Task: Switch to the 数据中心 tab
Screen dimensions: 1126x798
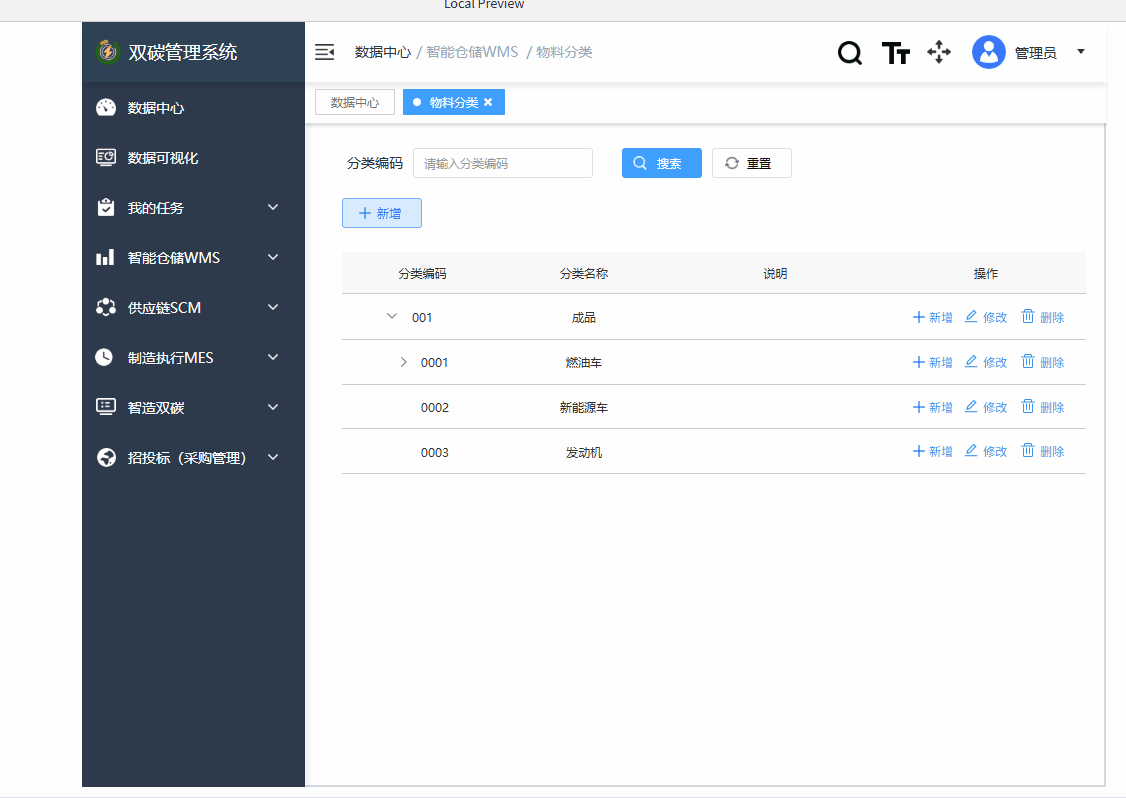Action: click(354, 102)
